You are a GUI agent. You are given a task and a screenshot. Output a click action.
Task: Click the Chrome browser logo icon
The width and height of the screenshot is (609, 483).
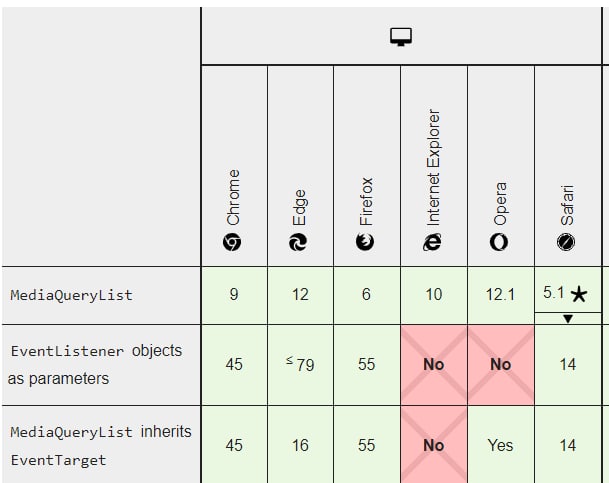click(233, 242)
